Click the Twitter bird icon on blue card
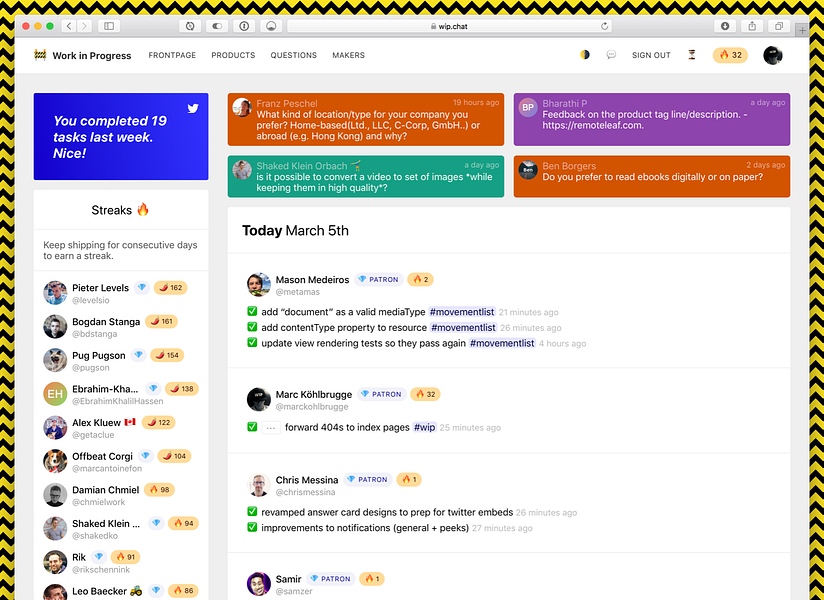The image size is (824, 600). (193, 109)
